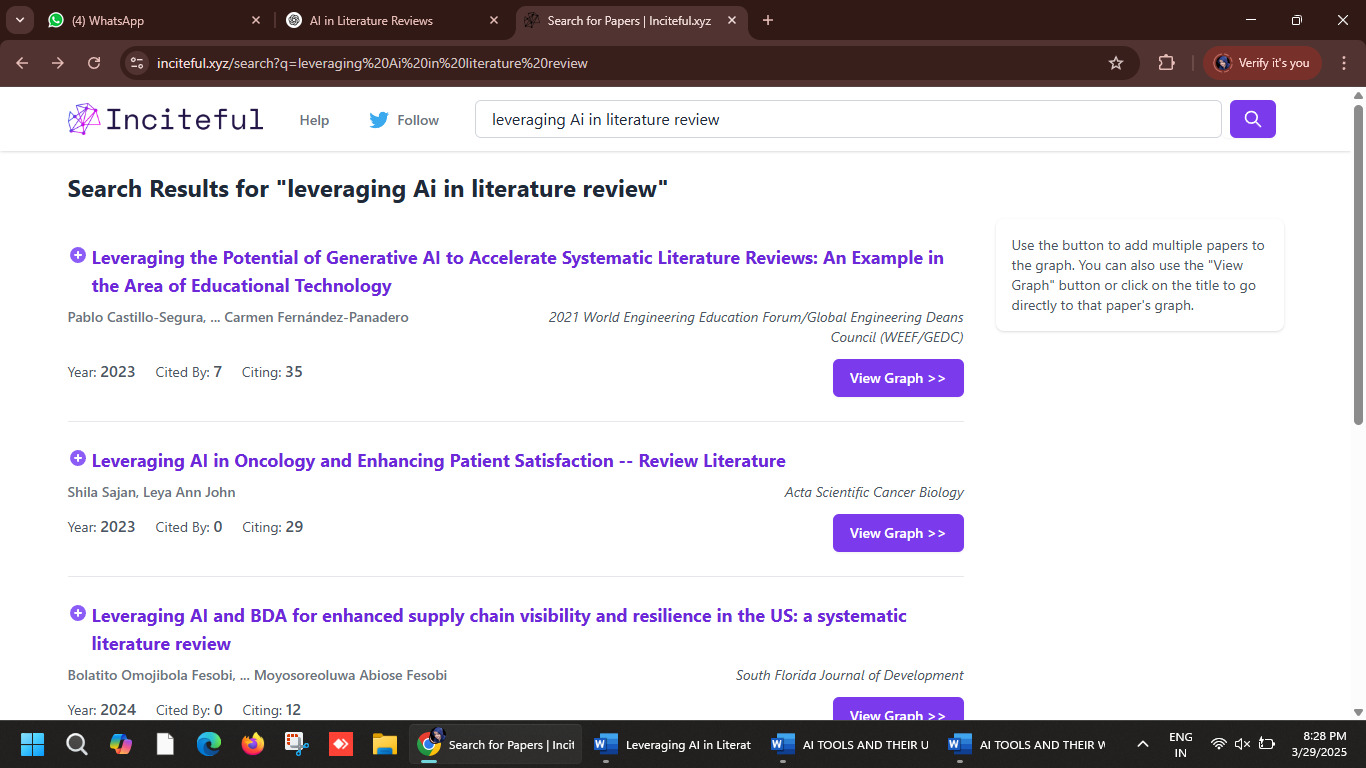Click authors Shila Sajan, Leya Ann John
Image resolution: width=1366 pixels, height=768 pixels.
pyautogui.click(x=152, y=492)
